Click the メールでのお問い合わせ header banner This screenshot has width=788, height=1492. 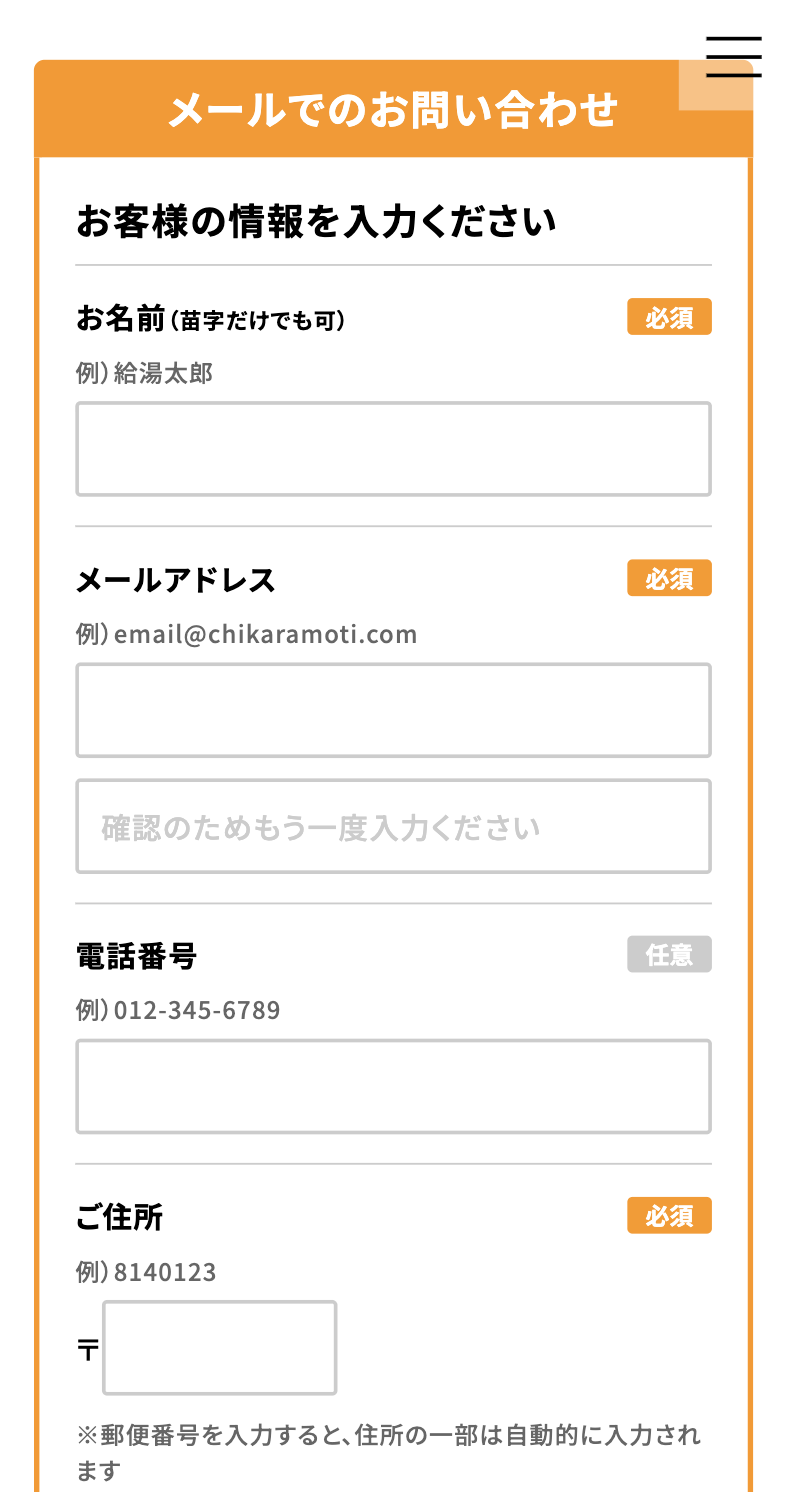393,109
